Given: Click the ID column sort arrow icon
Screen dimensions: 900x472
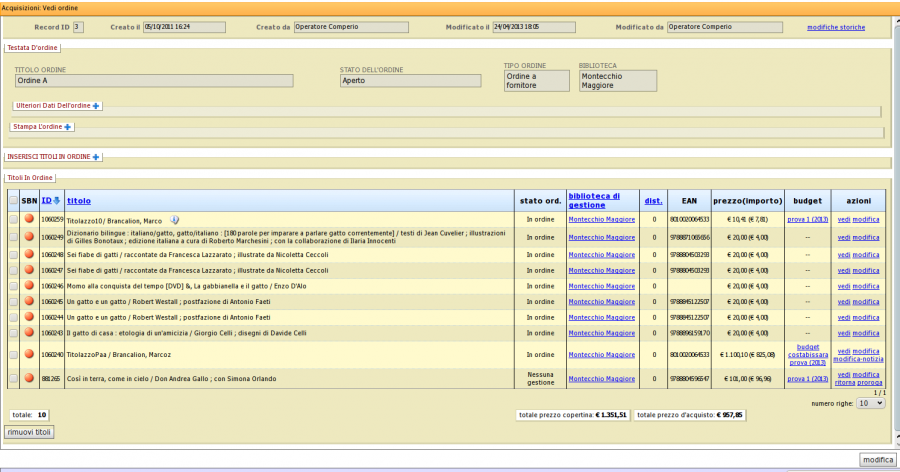Looking at the screenshot, I should pos(57,201).
